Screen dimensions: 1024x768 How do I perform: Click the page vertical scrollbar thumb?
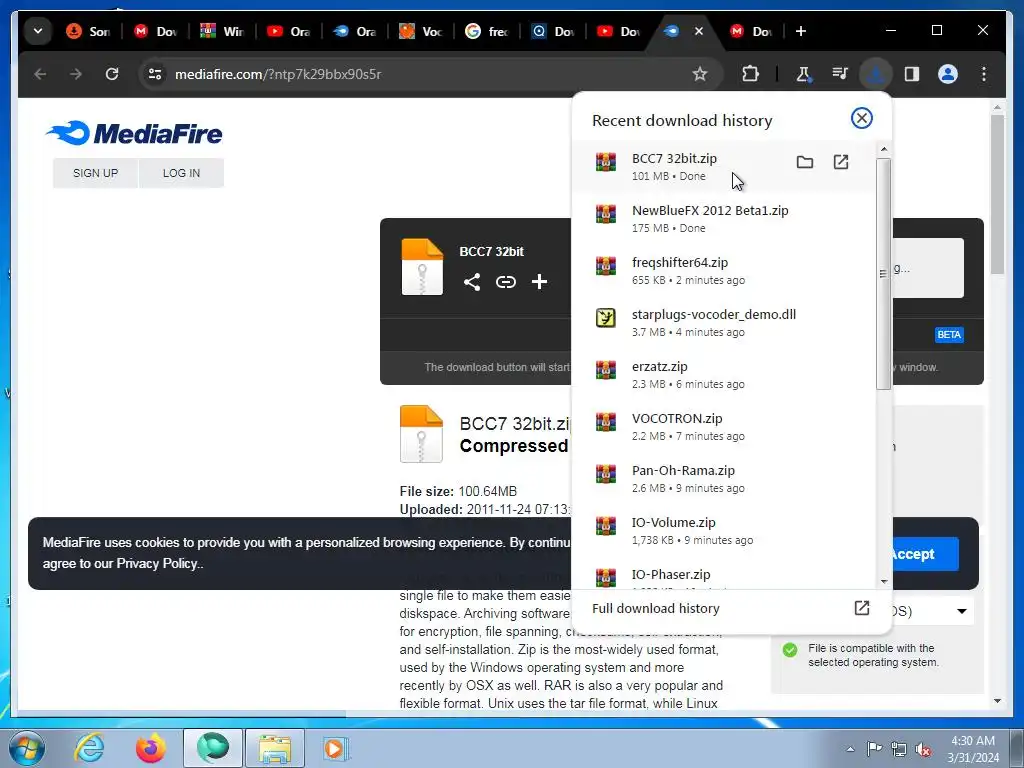tap(997, 195)
